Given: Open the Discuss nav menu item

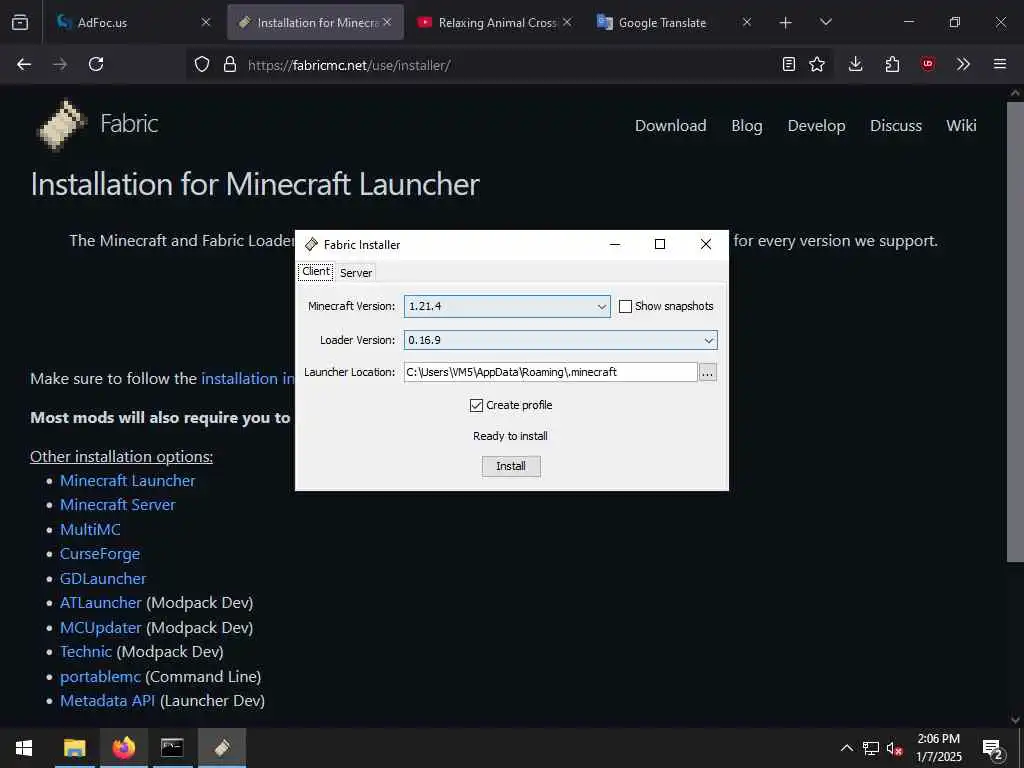Looking at the screenshot, I should click(895, 125).
